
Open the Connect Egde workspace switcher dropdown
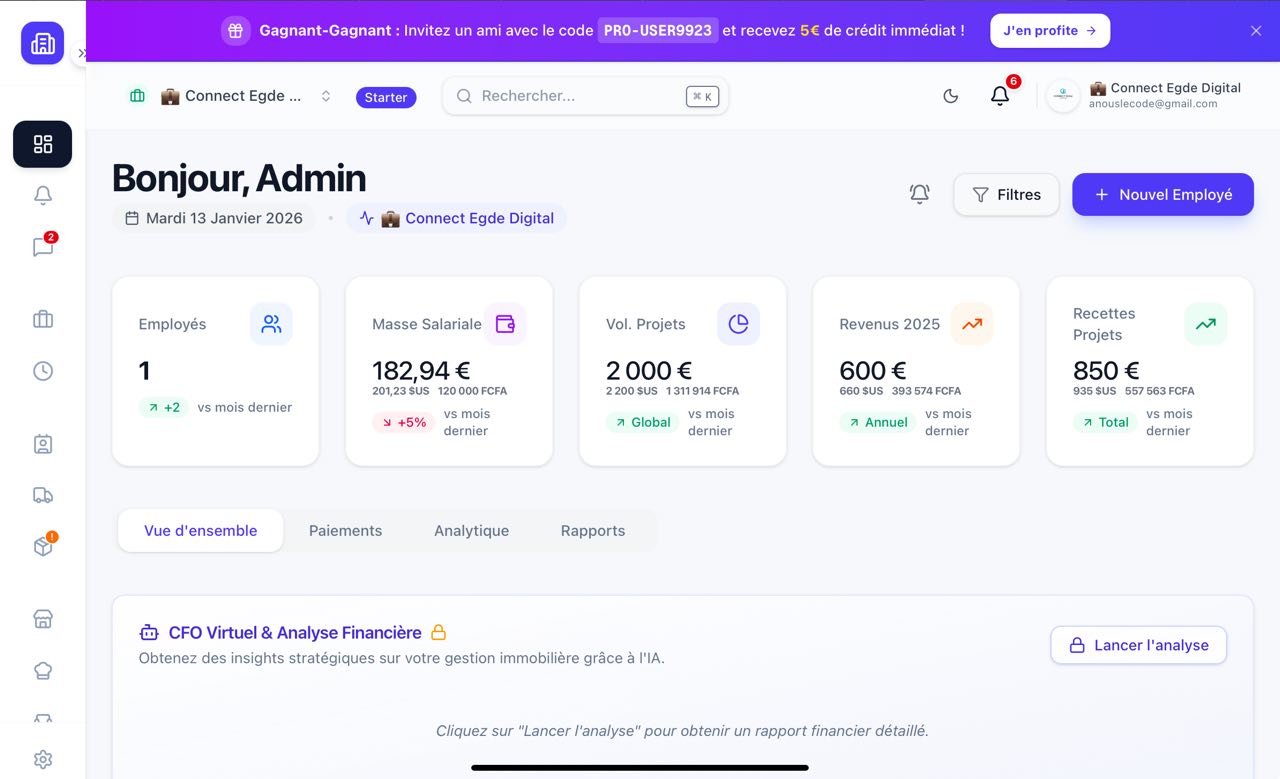tap(232, 96)
